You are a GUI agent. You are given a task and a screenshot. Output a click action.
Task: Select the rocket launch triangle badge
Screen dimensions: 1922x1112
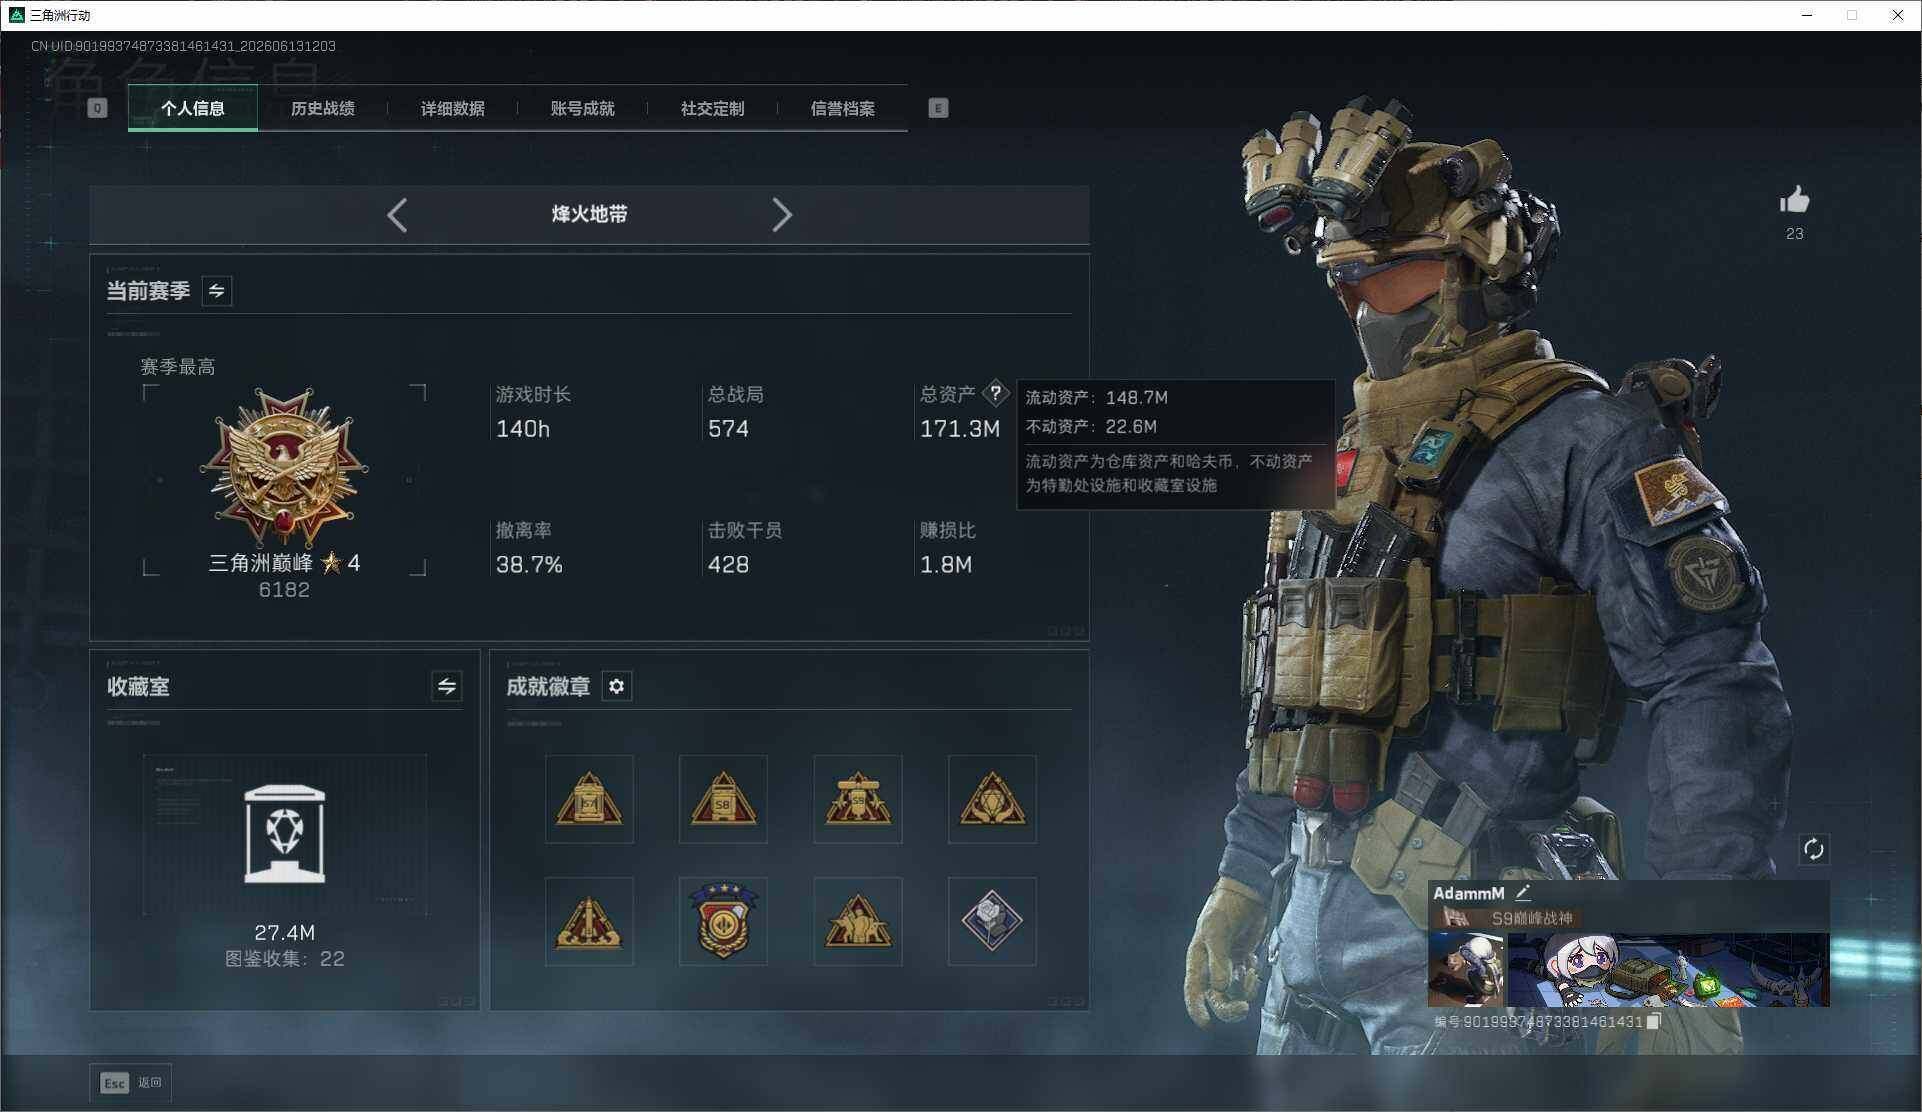tap(589, 921)
